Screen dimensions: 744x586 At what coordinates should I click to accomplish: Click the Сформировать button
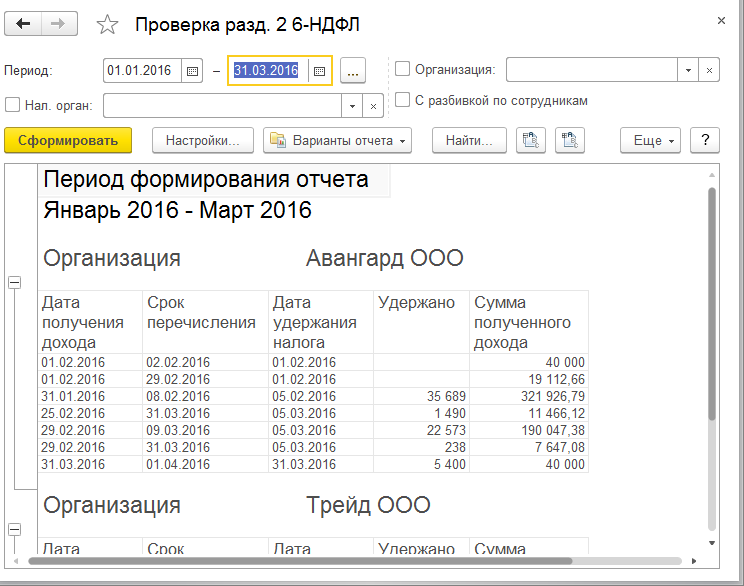68,141
